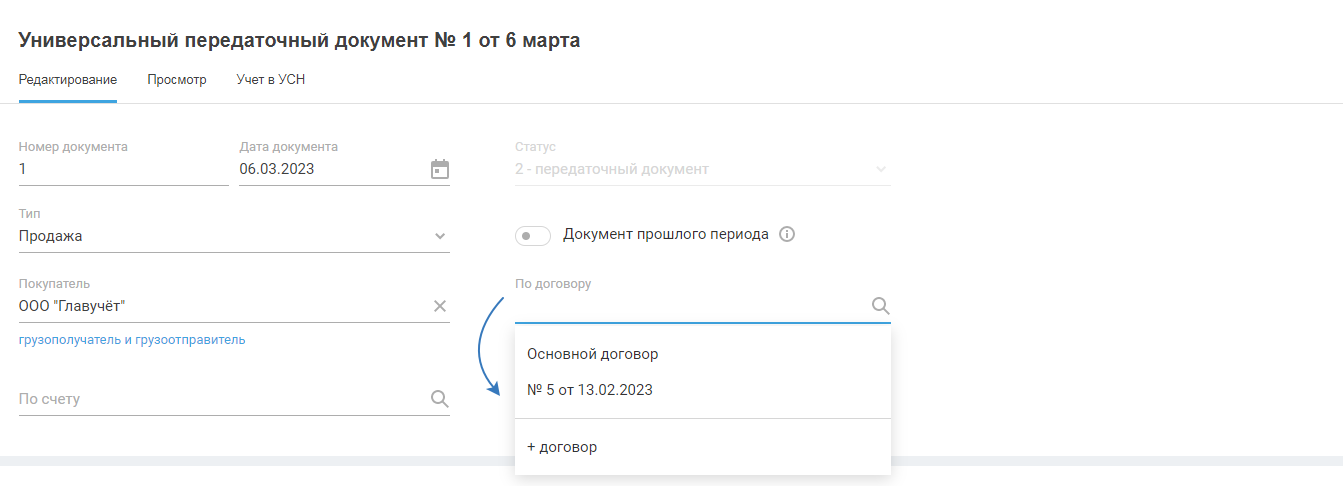Click info icon beside Документ прошлого периода
The height and width of the screenshot is (486, 1343).
pyautogui.click(x=786, y=235)
